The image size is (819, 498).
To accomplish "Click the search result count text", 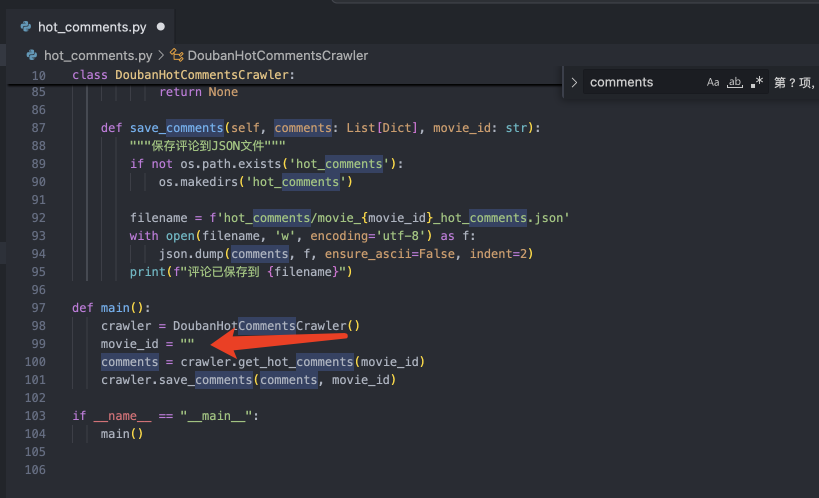I will tap(793, 82).
